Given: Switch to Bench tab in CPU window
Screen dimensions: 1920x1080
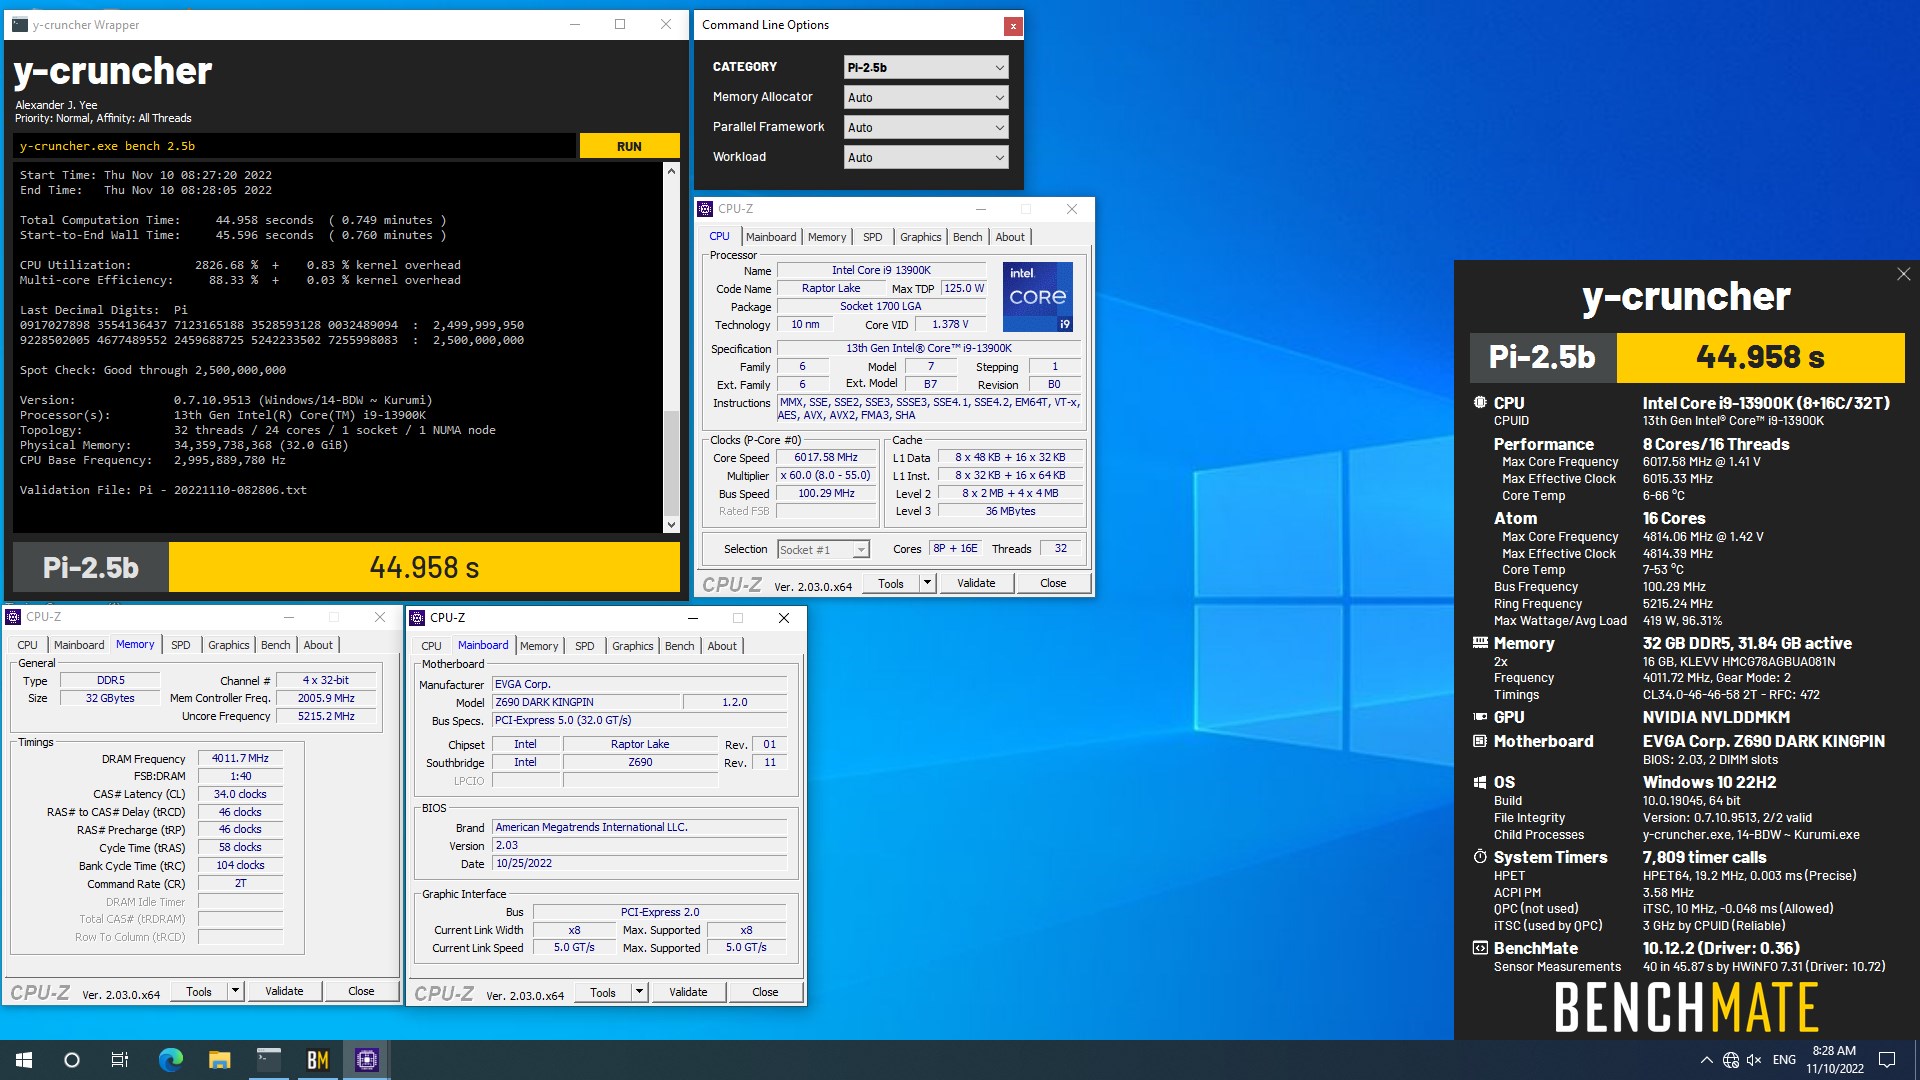Looking at the screenshot, I should pos(967,237).
